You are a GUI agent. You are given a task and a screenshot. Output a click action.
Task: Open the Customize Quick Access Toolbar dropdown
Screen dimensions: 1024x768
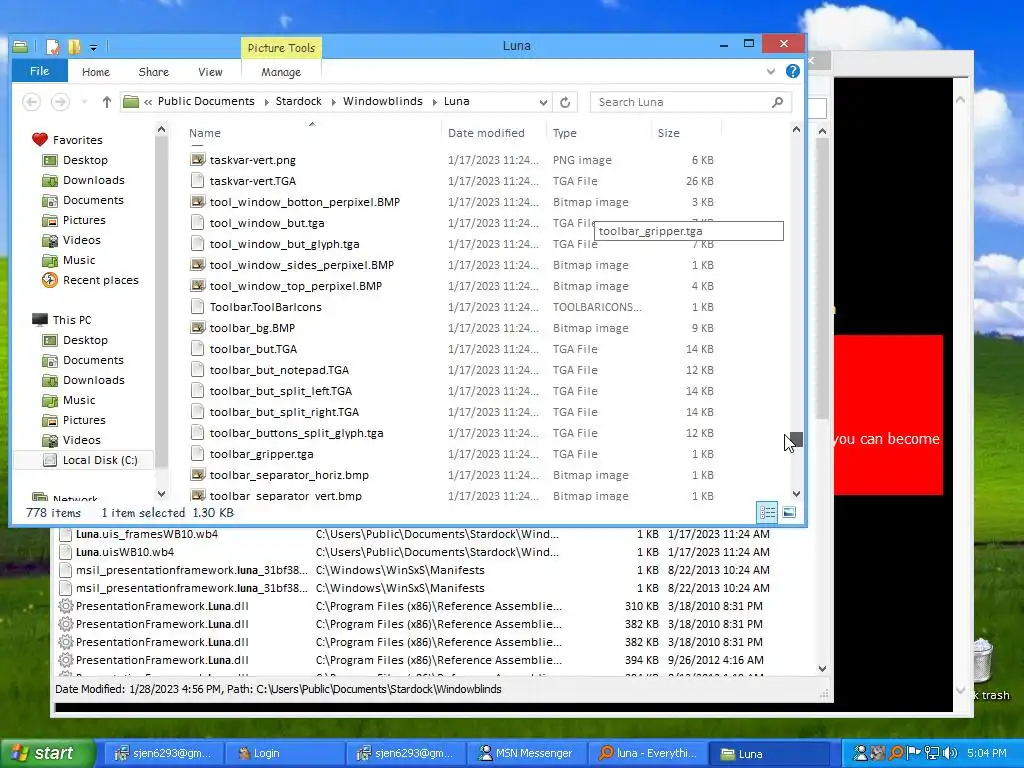tap(93, 48)
